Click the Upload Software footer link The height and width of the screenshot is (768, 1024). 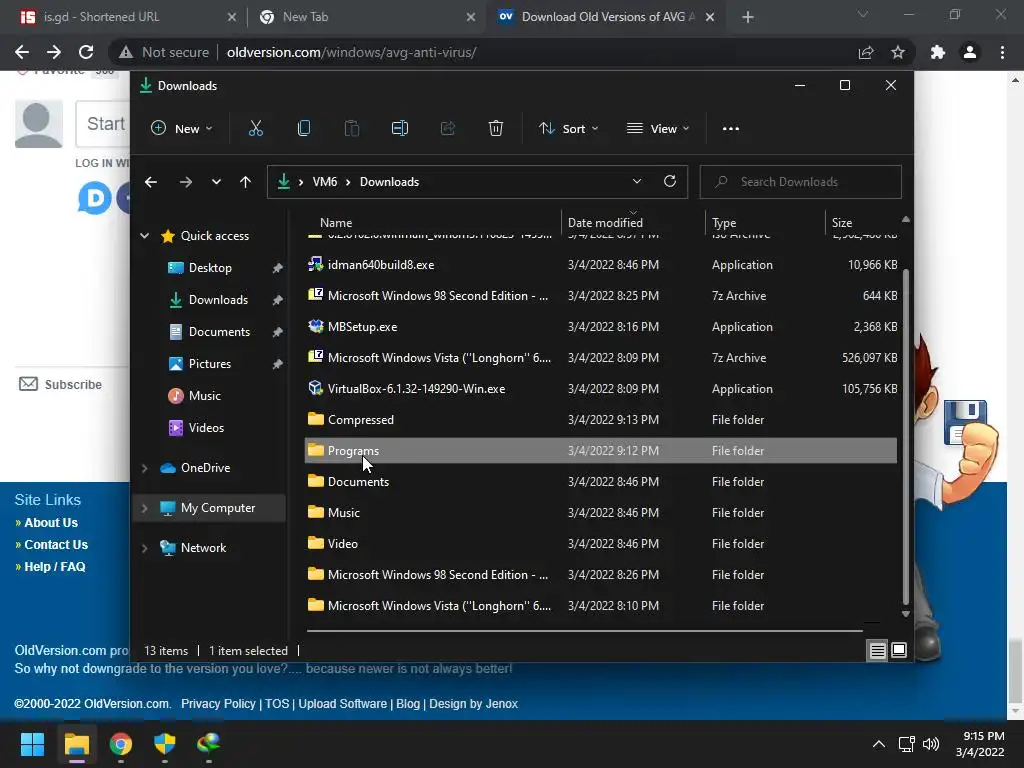[x=342, y=704]
